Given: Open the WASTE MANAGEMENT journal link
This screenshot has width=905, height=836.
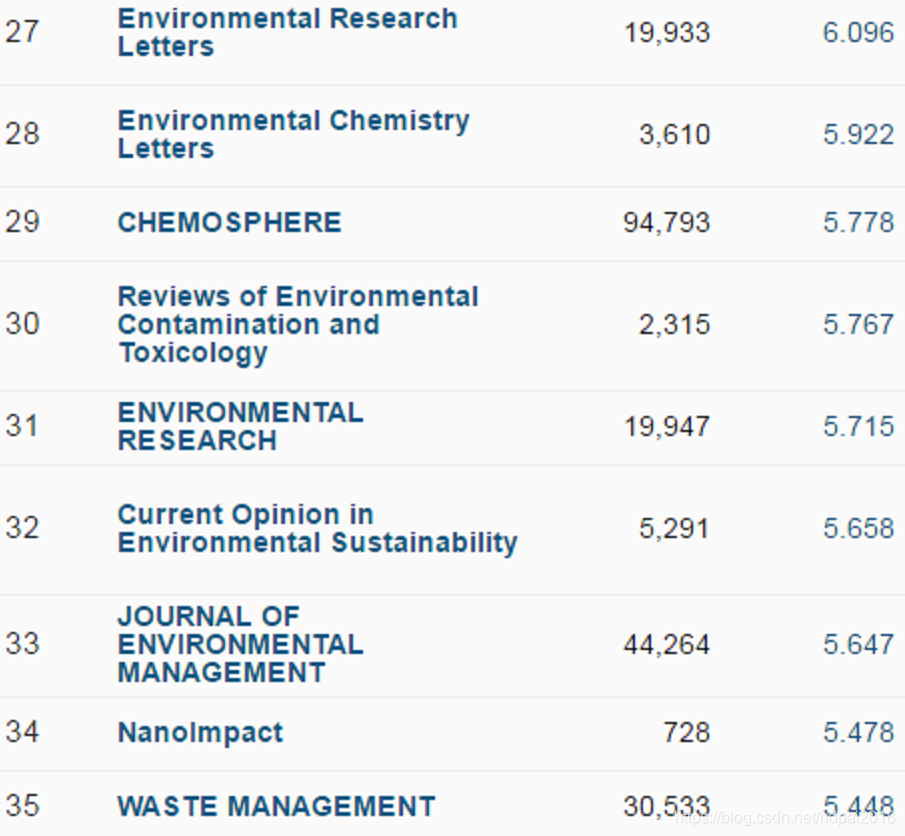Looking at the screenshot, I should tap(276, 806).
